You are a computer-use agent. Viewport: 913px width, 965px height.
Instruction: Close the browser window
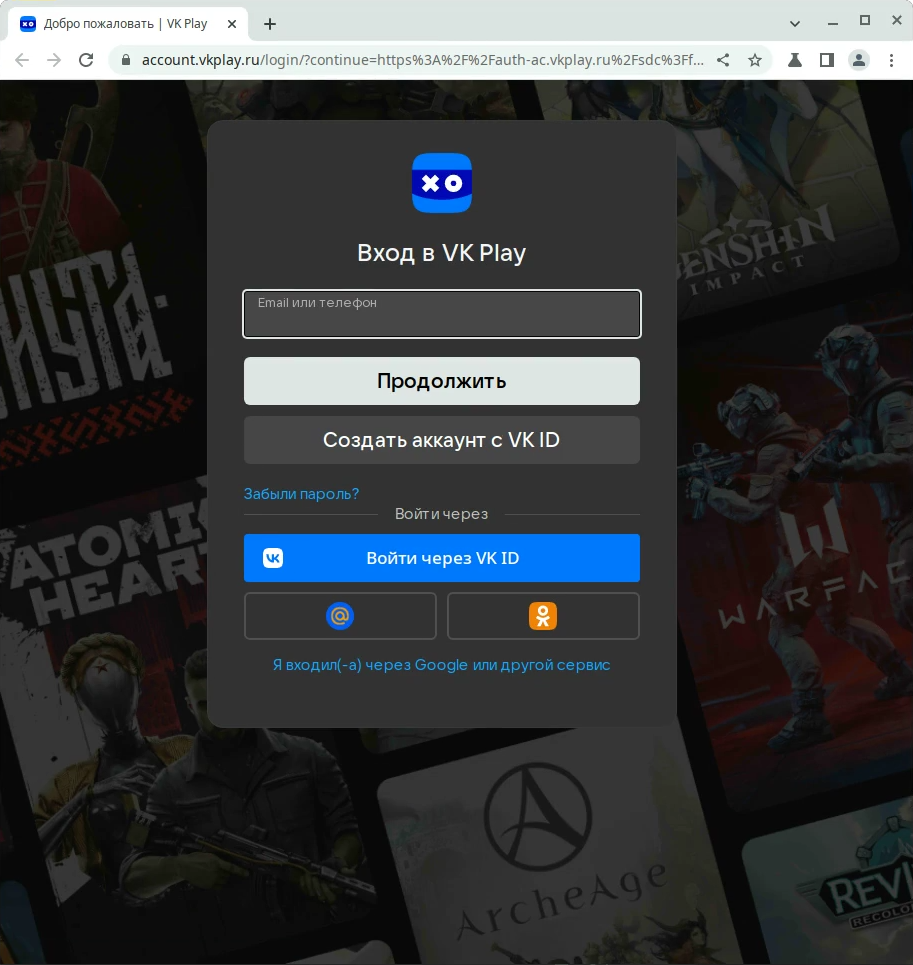tap(897, 20)
